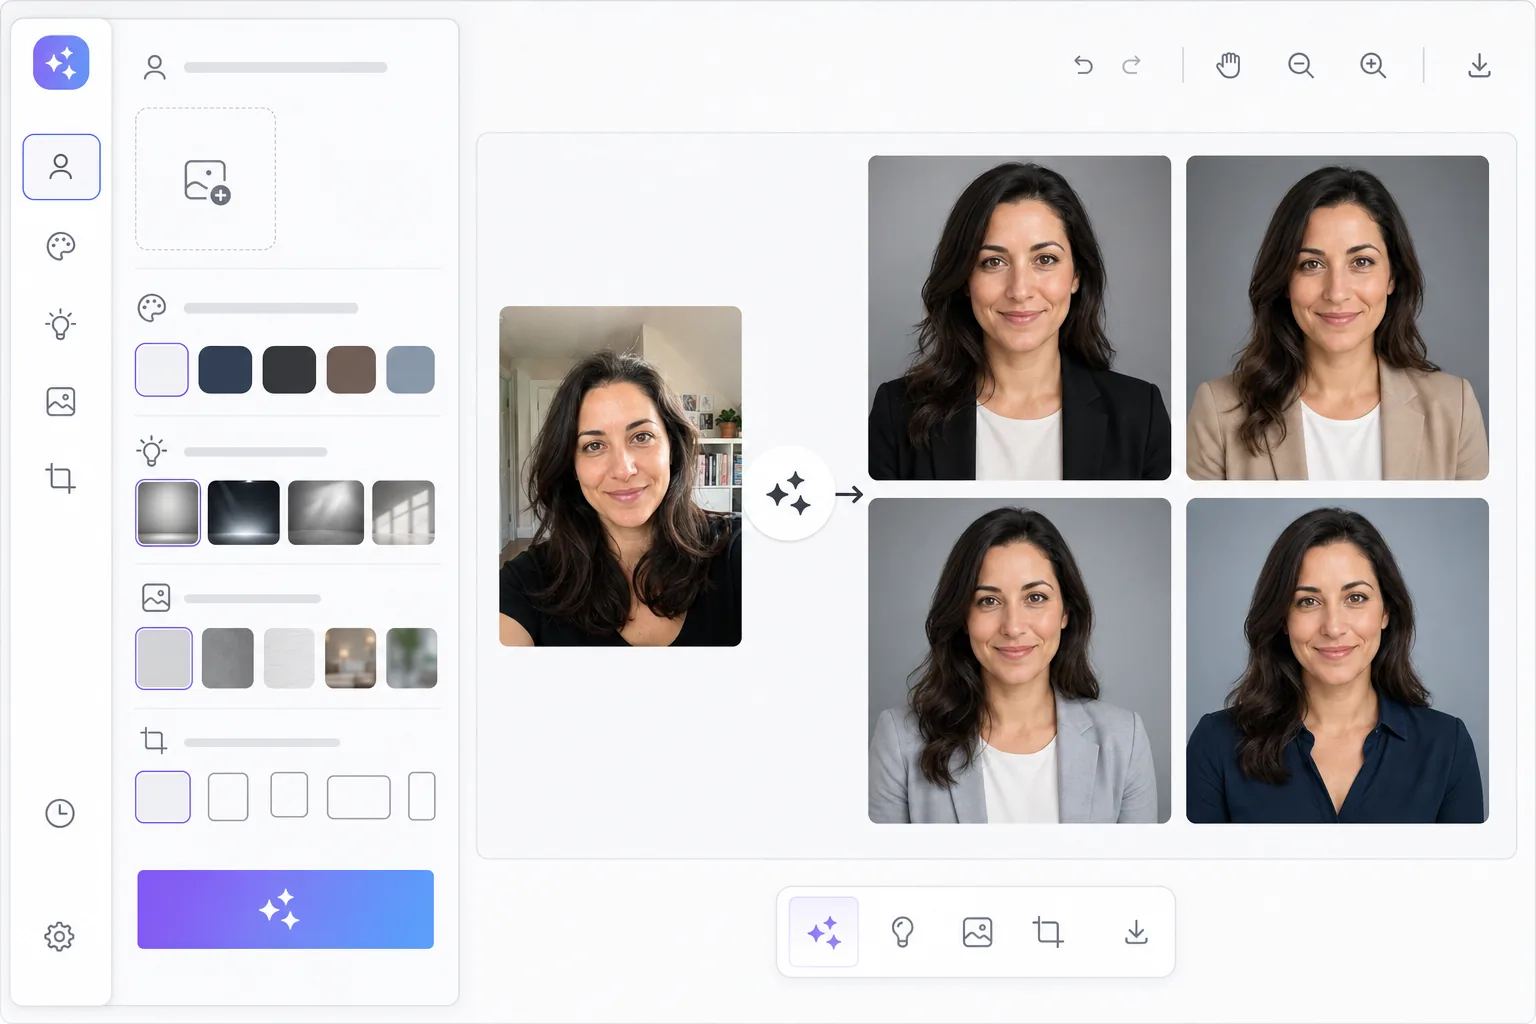Viewport: 1536px width, 1024px height.
Task: Zoom out of the canvas
Action: pyautogui.click(x=1301, y=65)
